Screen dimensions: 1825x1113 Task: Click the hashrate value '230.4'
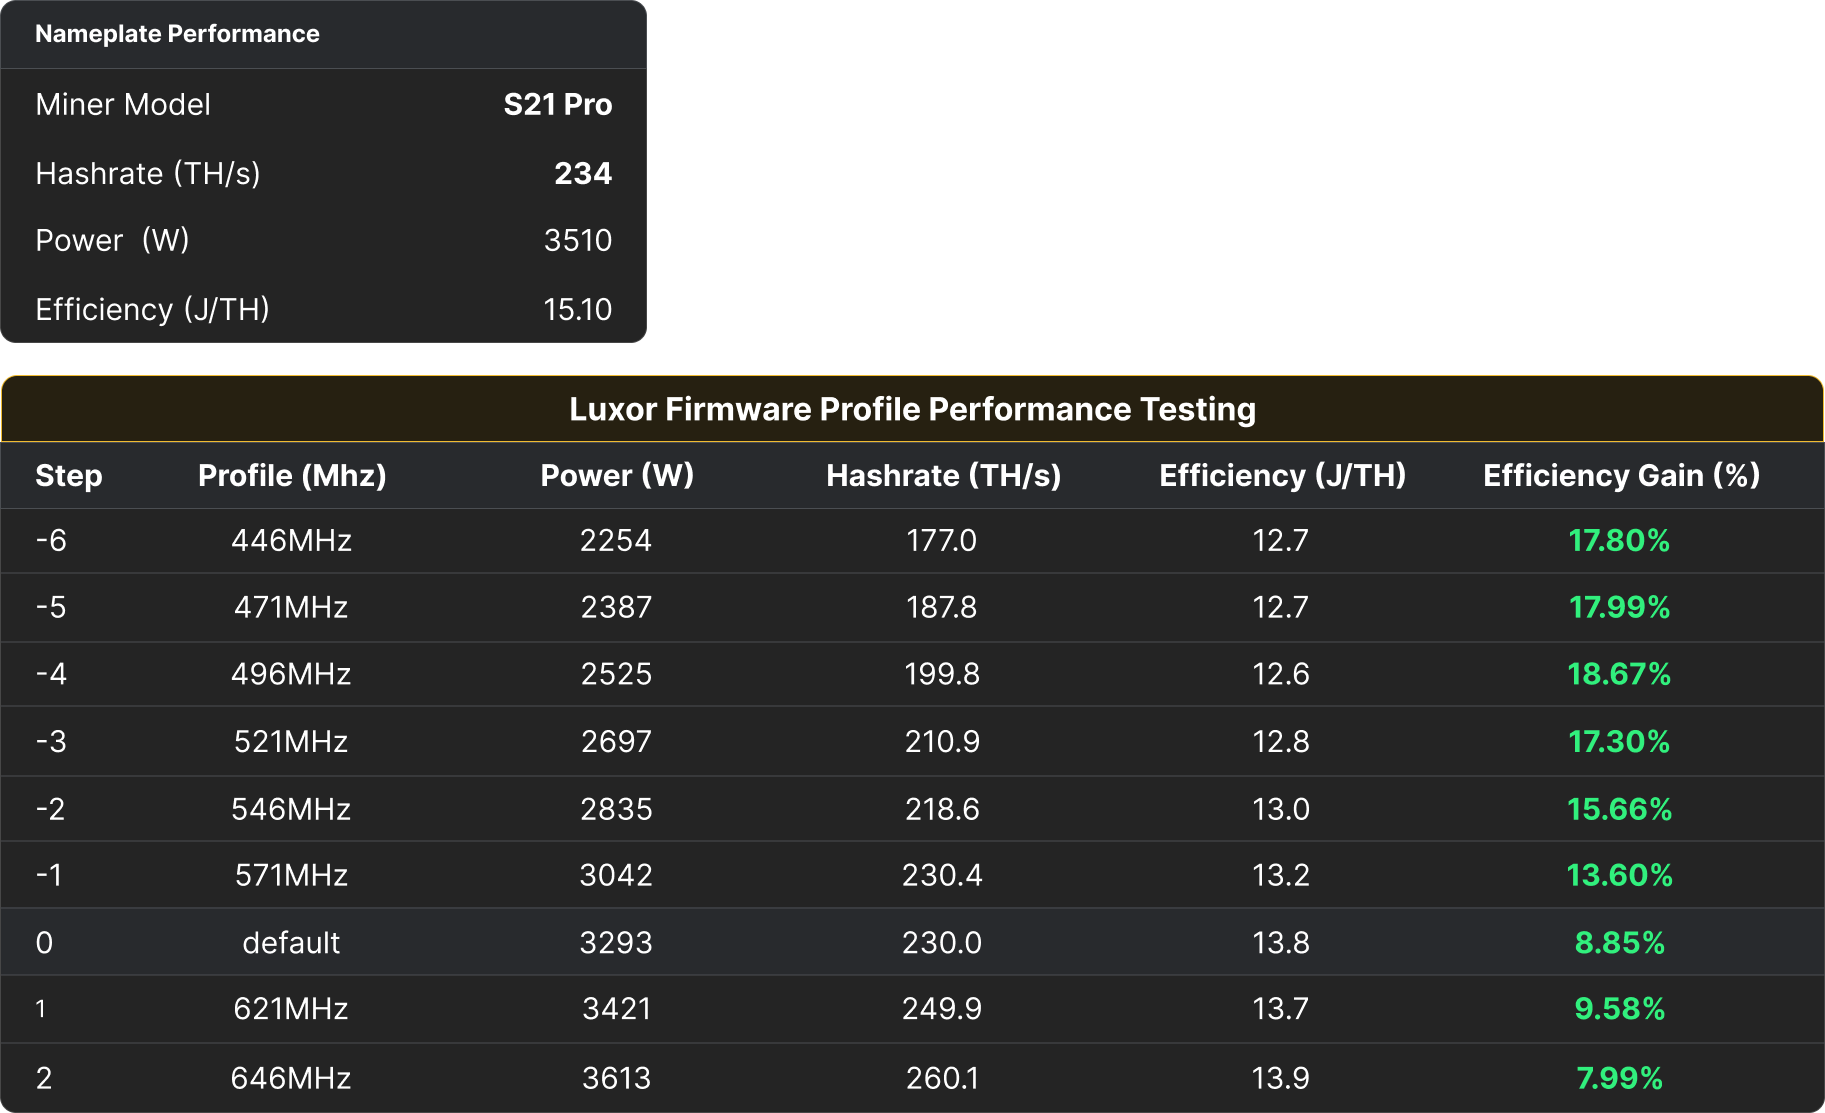tap(941, 875)
